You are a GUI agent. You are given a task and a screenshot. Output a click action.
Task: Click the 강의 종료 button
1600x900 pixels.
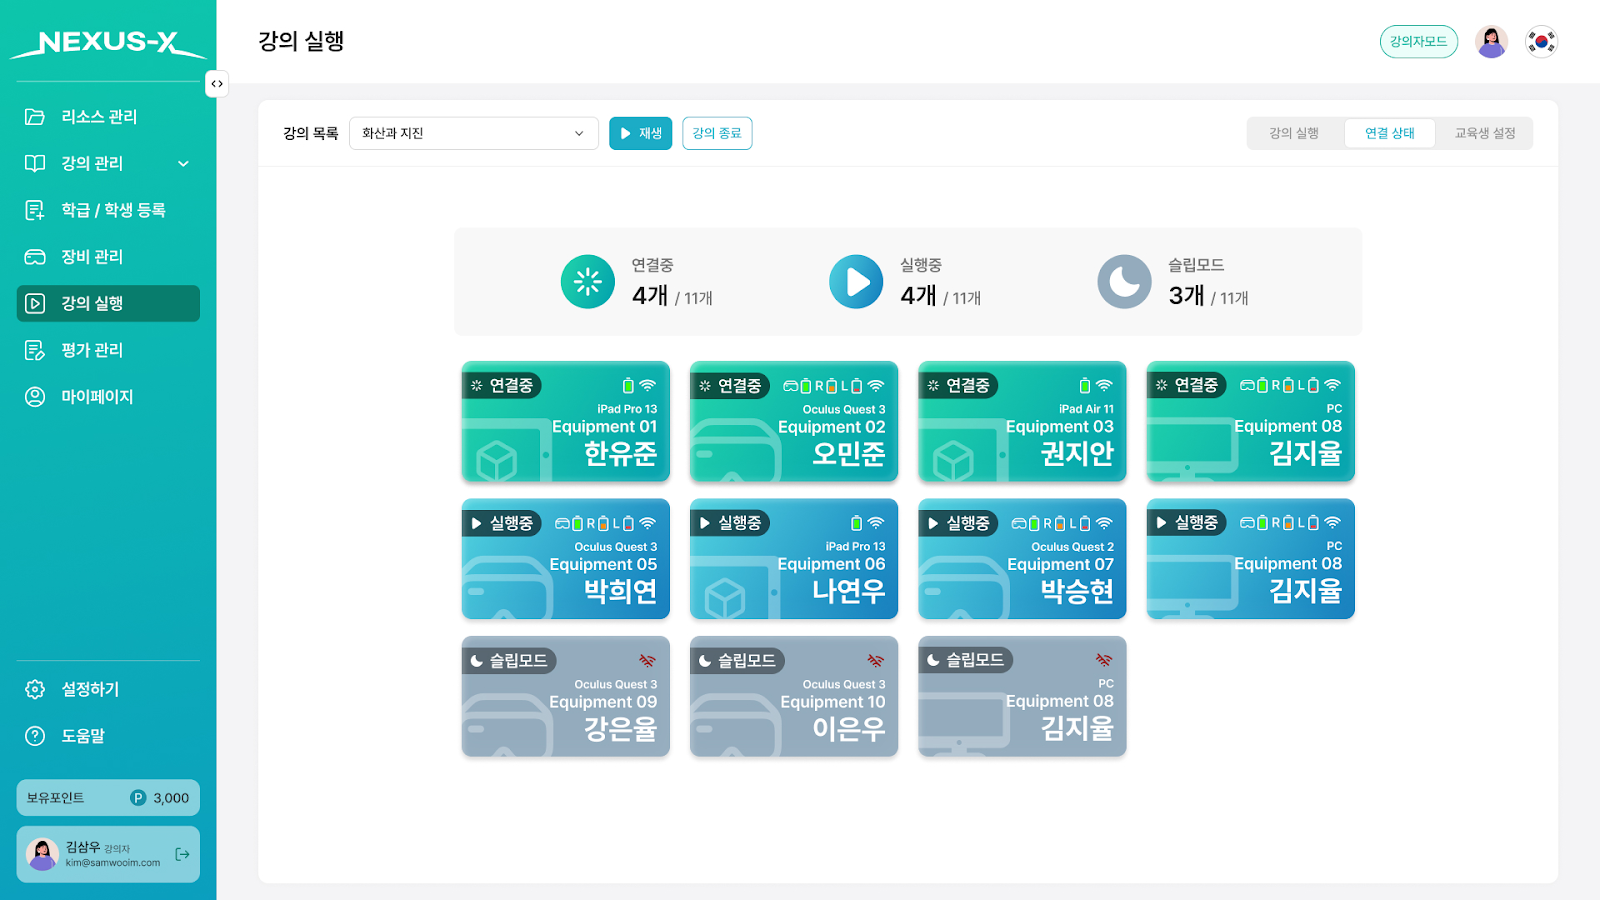[717, 133]
